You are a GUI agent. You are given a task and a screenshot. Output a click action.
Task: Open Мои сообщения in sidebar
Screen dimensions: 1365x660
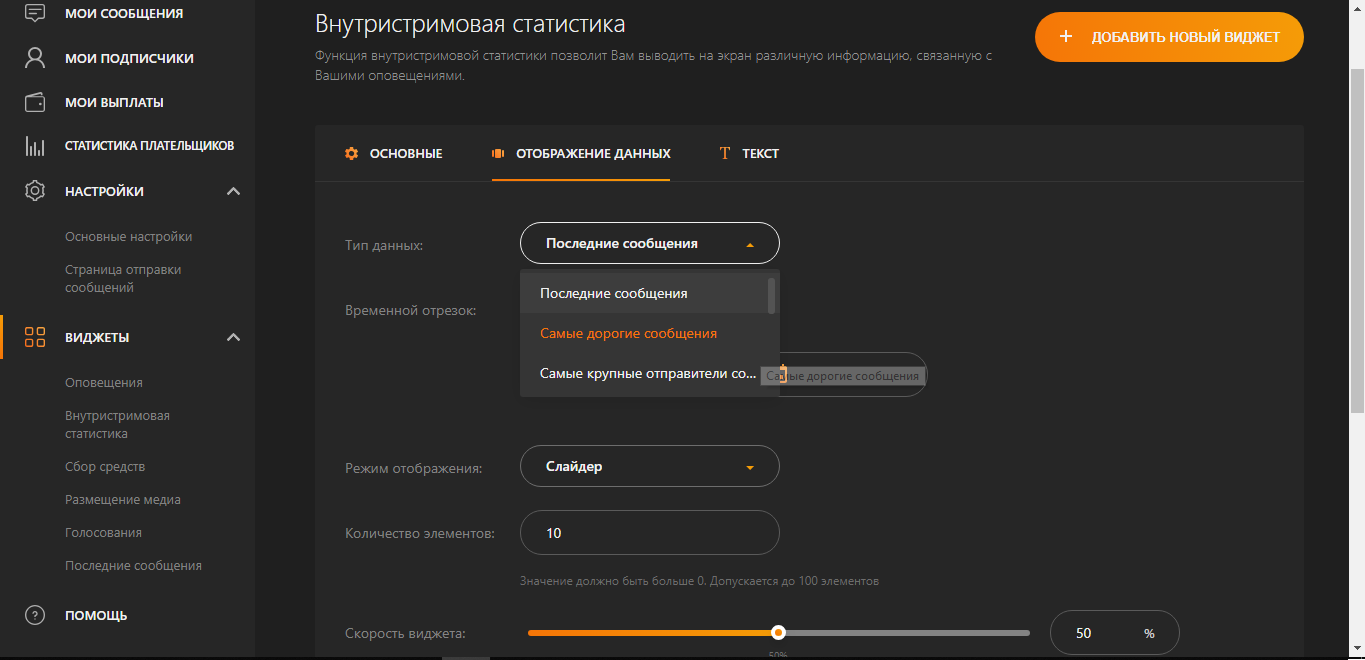click(124, 14)
